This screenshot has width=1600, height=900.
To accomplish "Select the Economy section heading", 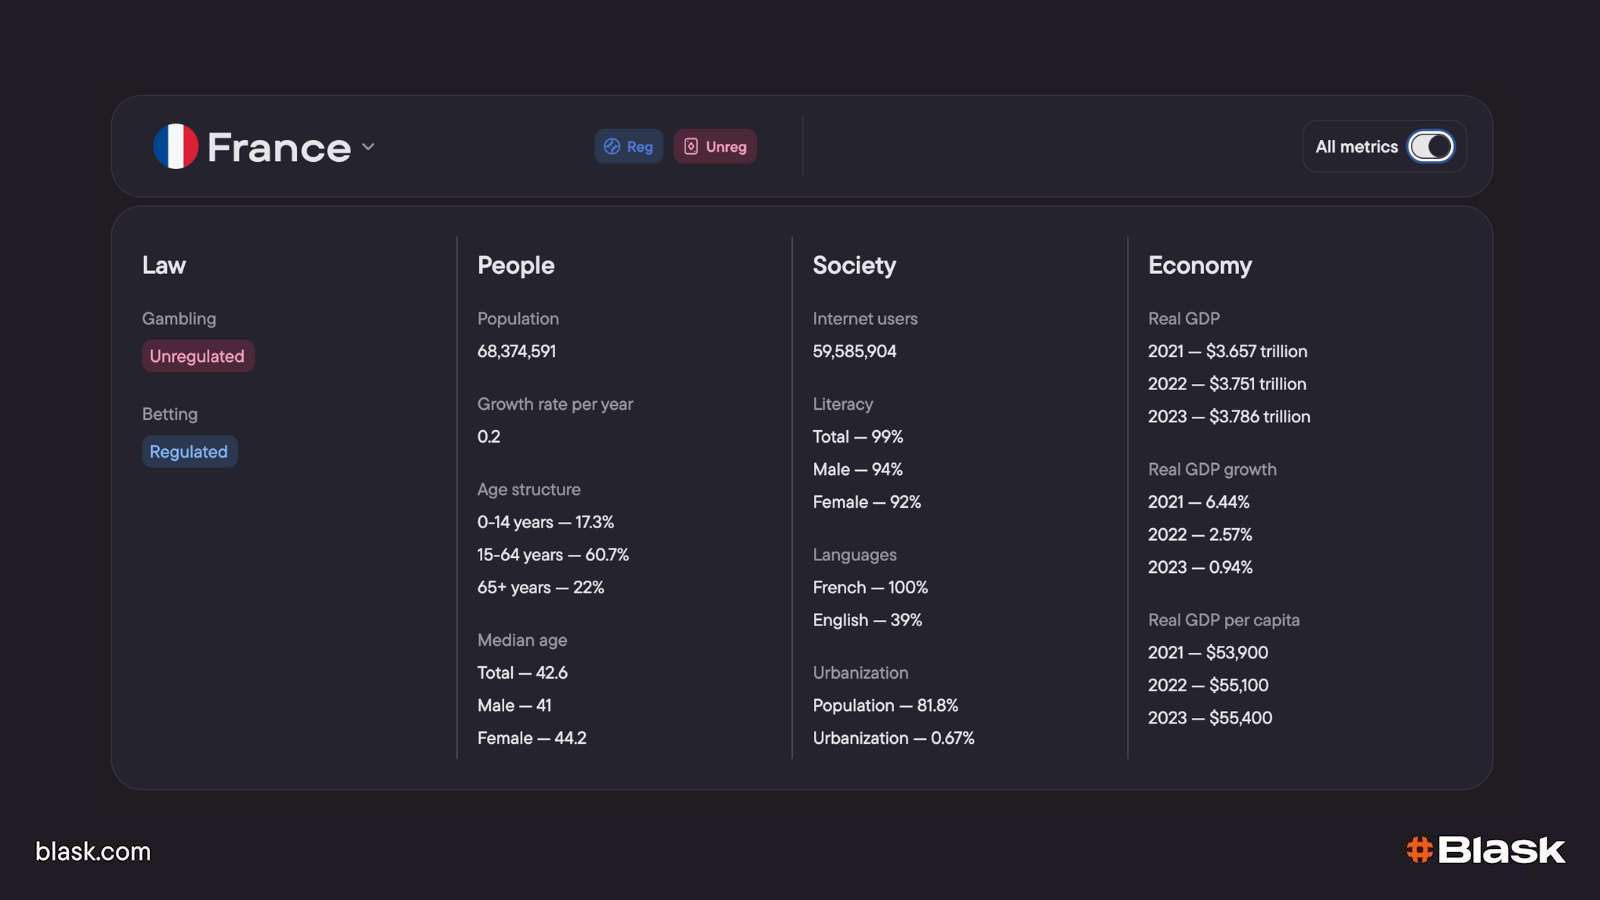I will [x=1199, y=265].
